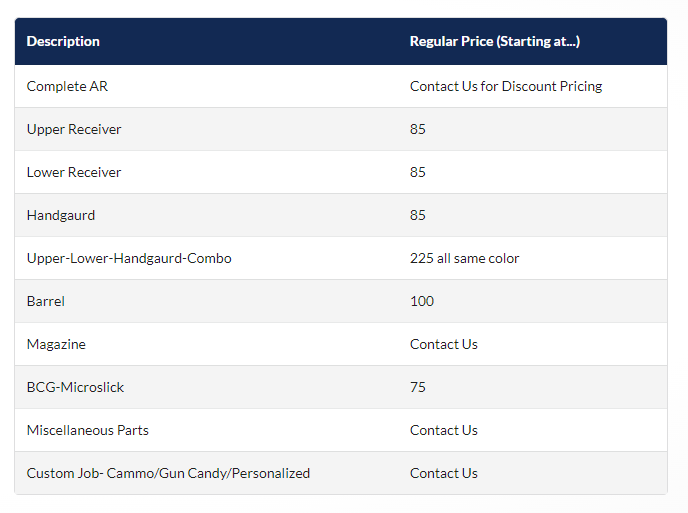688x513 pixels.
Task: Select the Upper Receiver row label
Action: (74, 129)
